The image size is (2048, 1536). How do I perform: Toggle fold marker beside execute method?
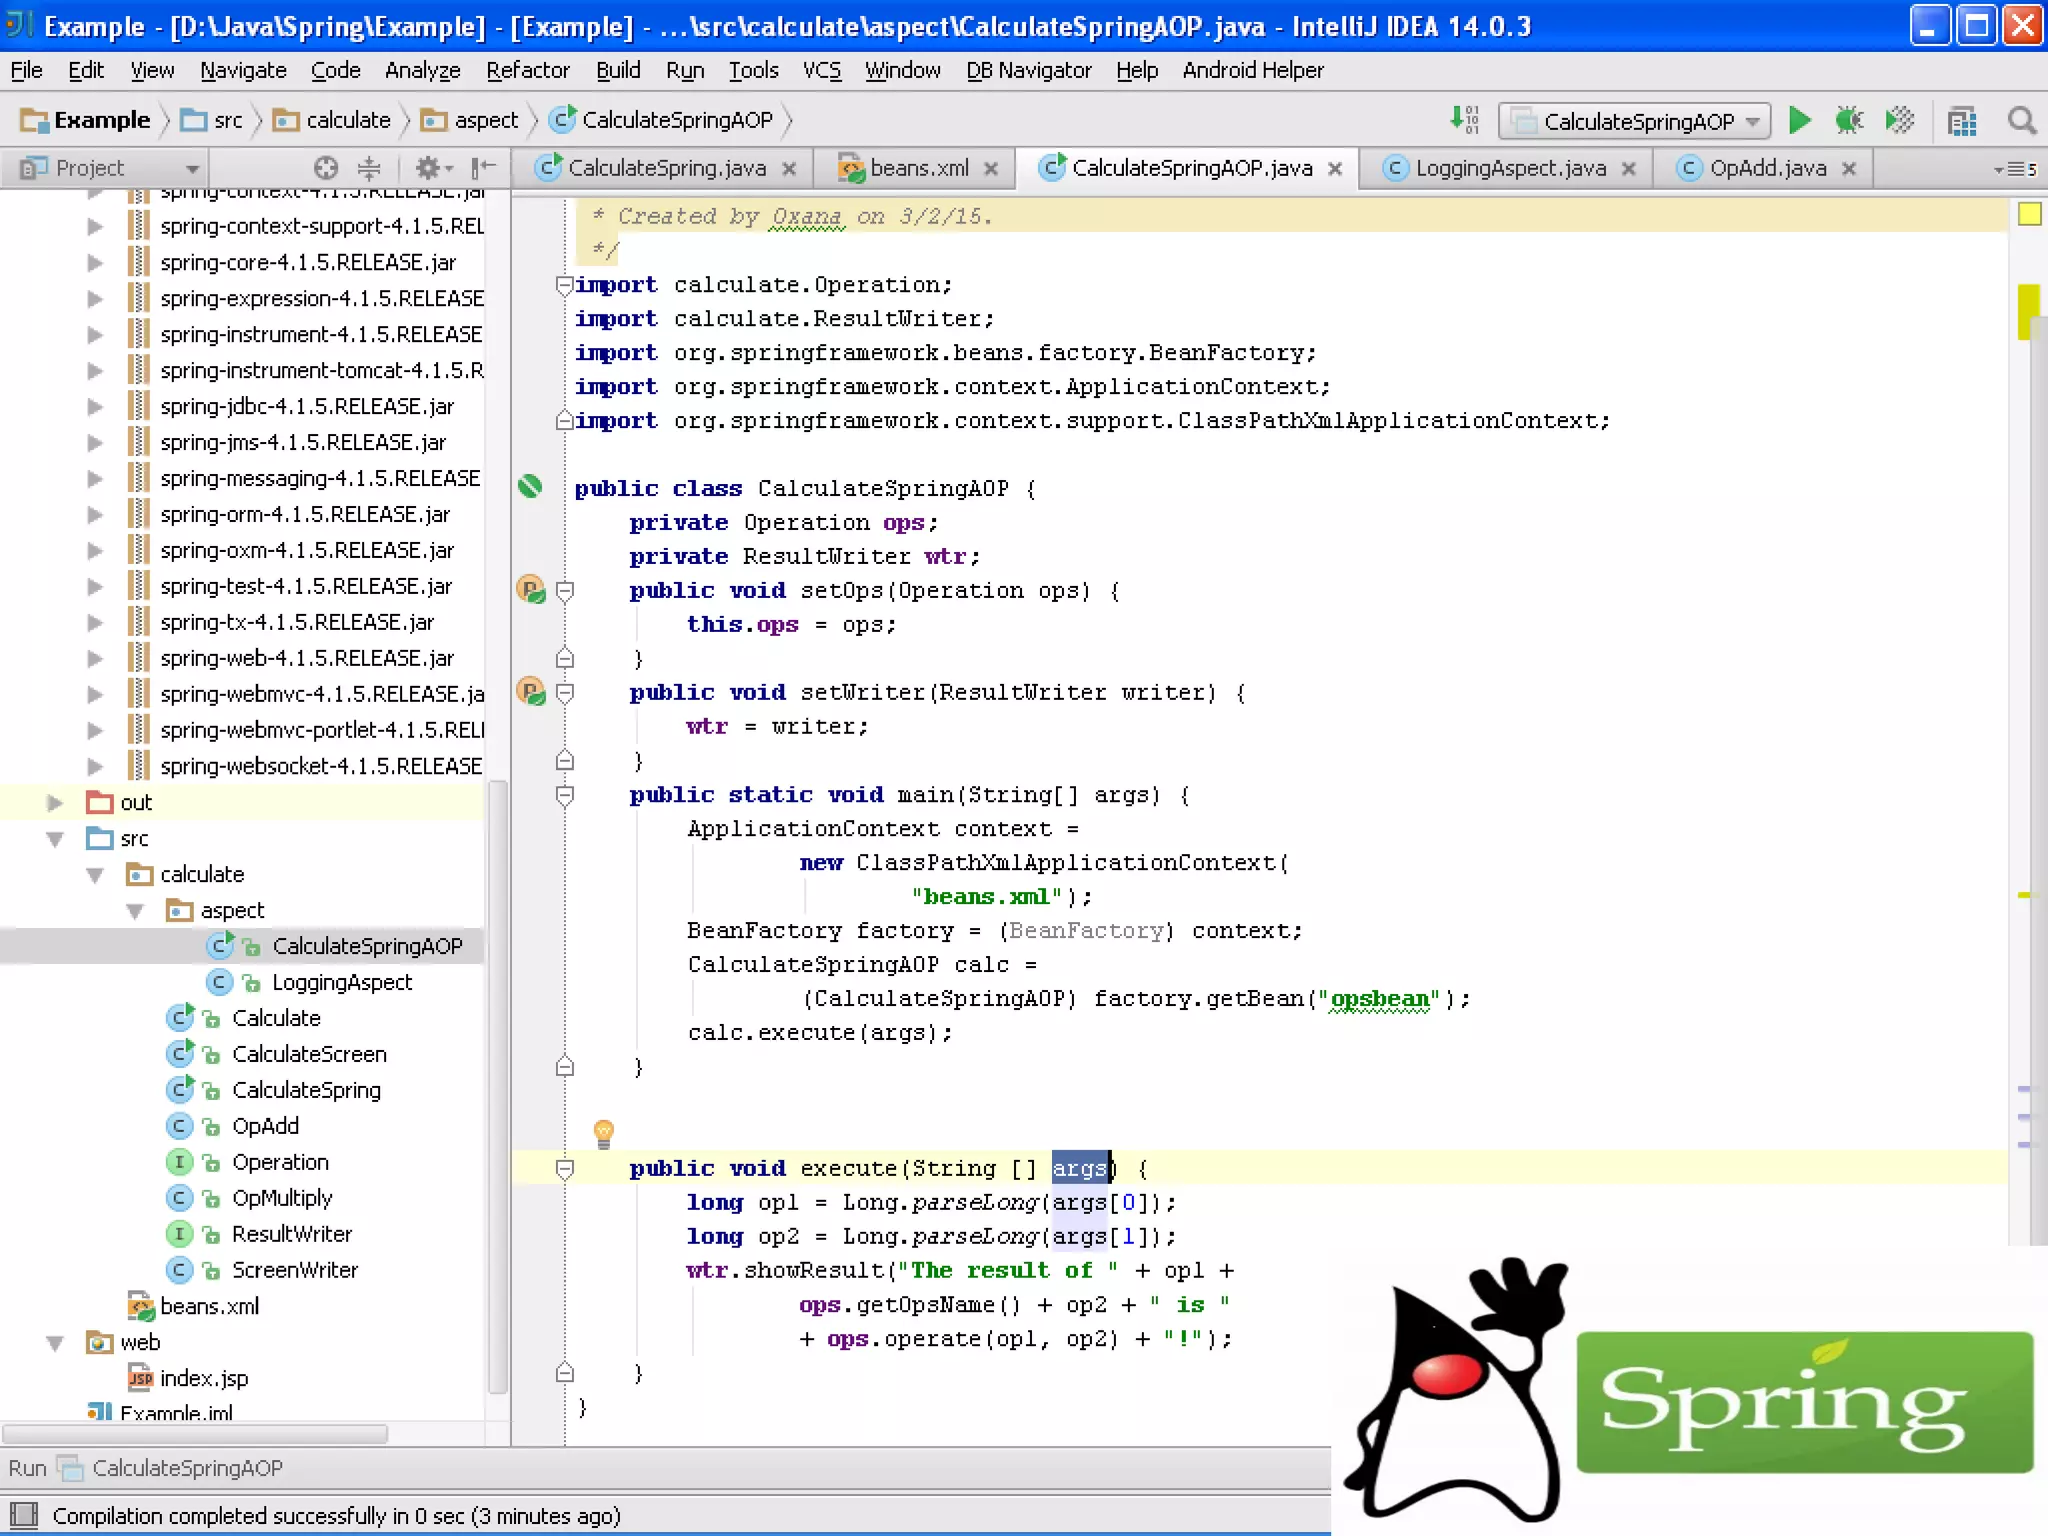[565, 1169]
